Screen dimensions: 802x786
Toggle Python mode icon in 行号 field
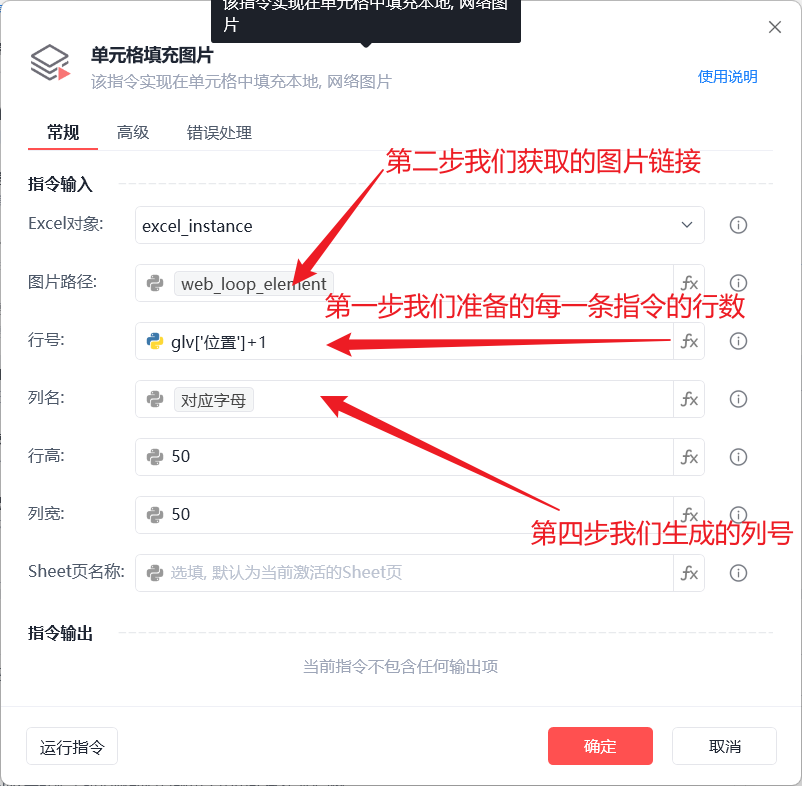coord(154,341)
